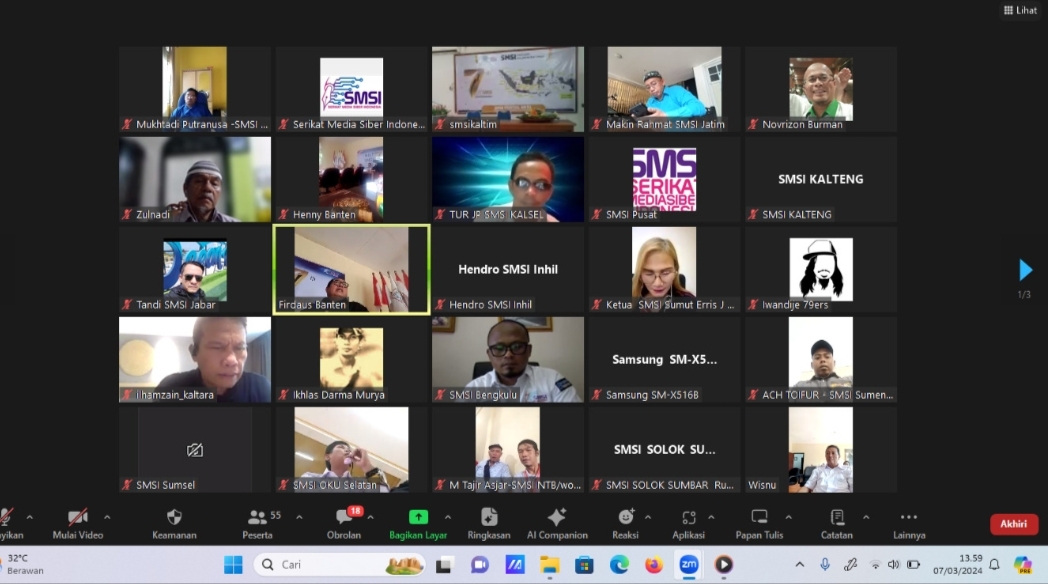Expand the arrow beside Mulai Video
The height and width of the screenshot is (584, 1048).
(107, 517)
